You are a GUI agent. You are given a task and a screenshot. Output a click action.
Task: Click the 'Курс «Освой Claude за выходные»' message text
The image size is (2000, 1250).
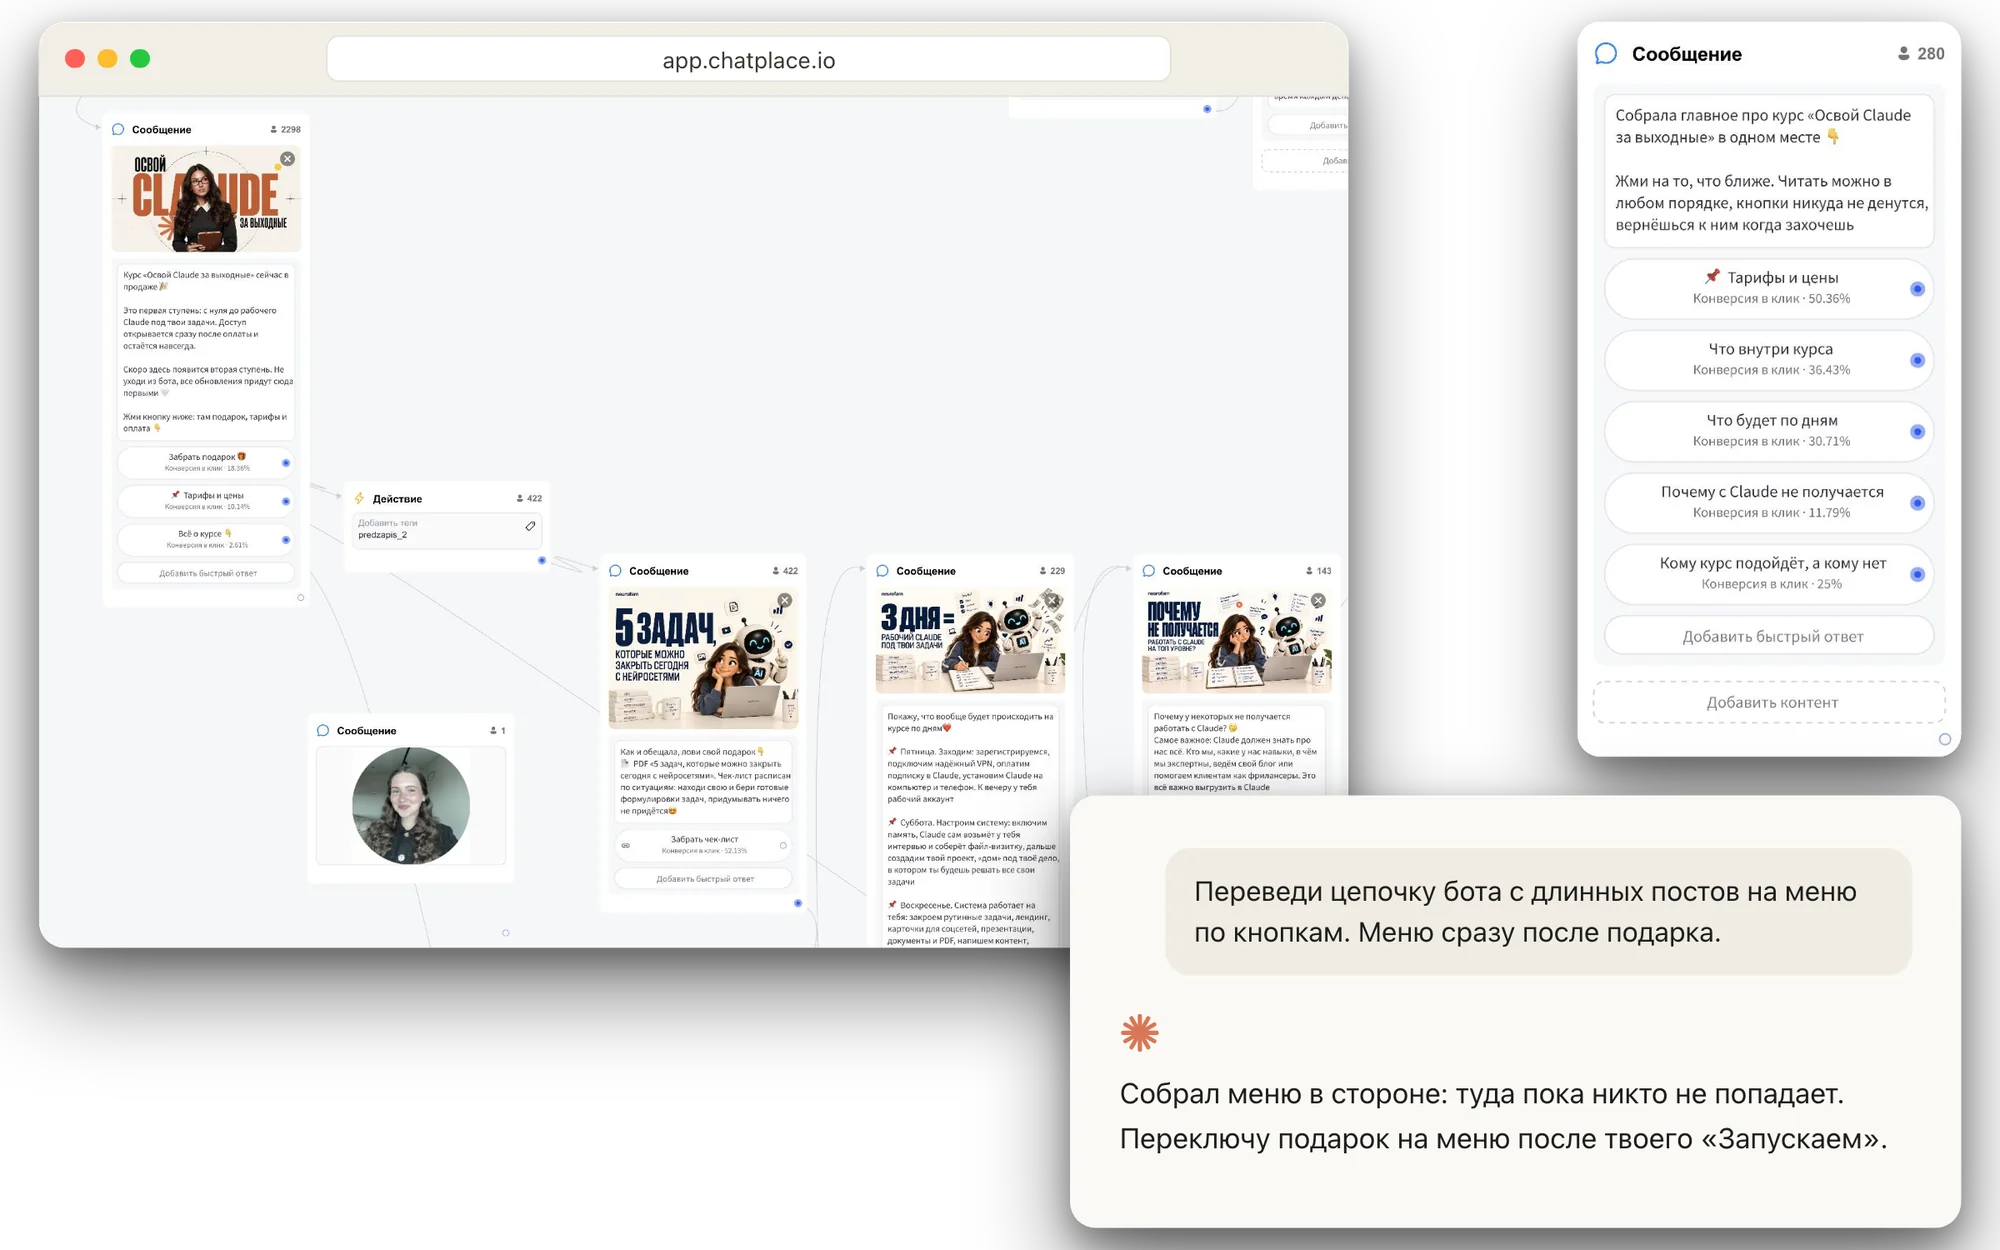207,351
